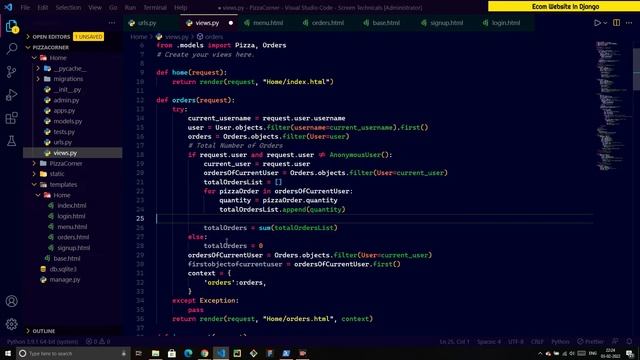The height and width of the screenshot is (360, 640).
Task: Open manage.py in the file tree
Action: tap(64, 280)
